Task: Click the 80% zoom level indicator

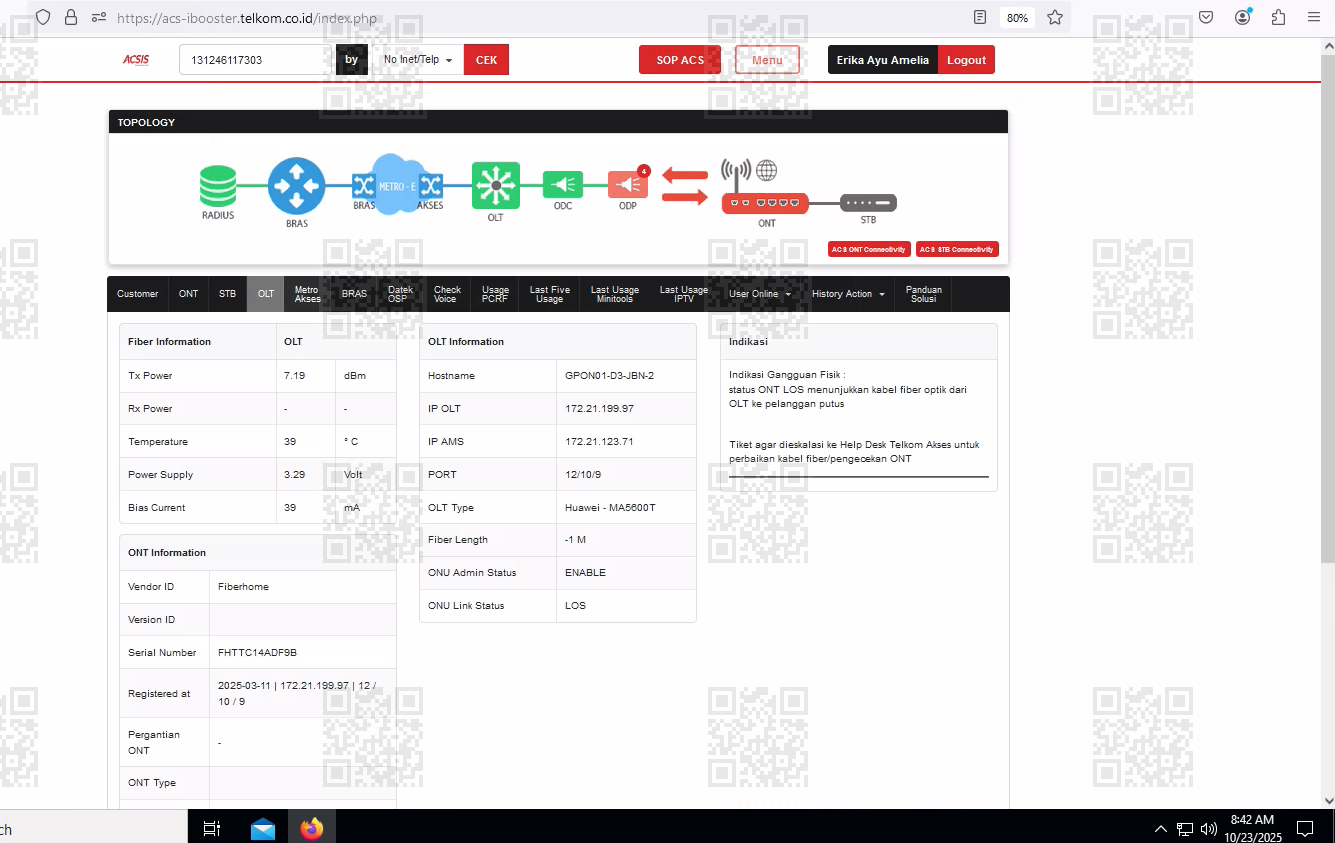Action: (1017, 17)
